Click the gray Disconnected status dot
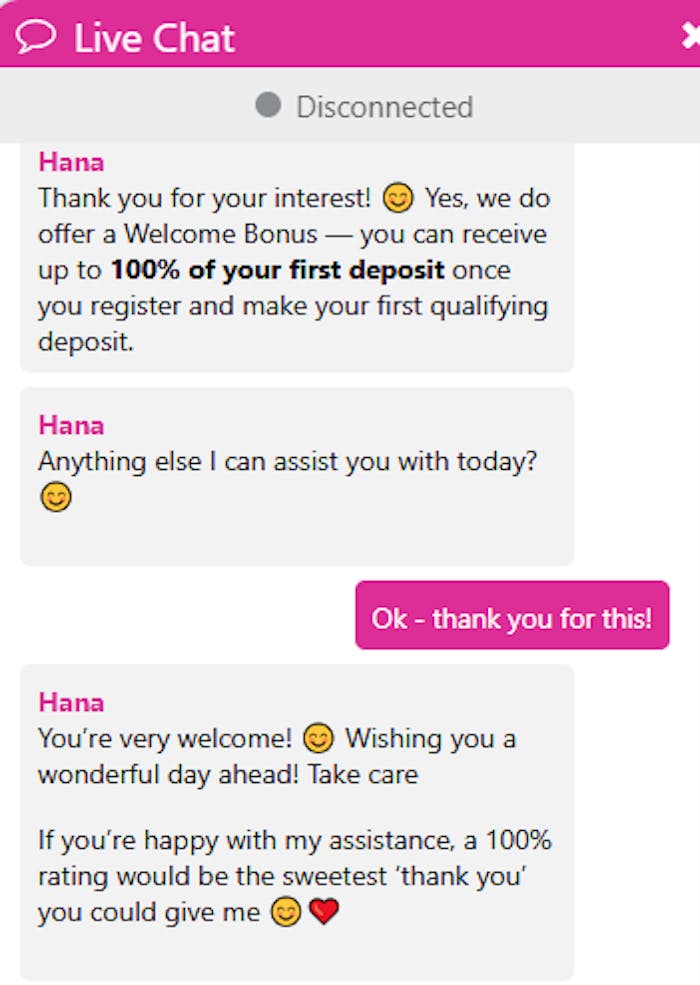 268,105
